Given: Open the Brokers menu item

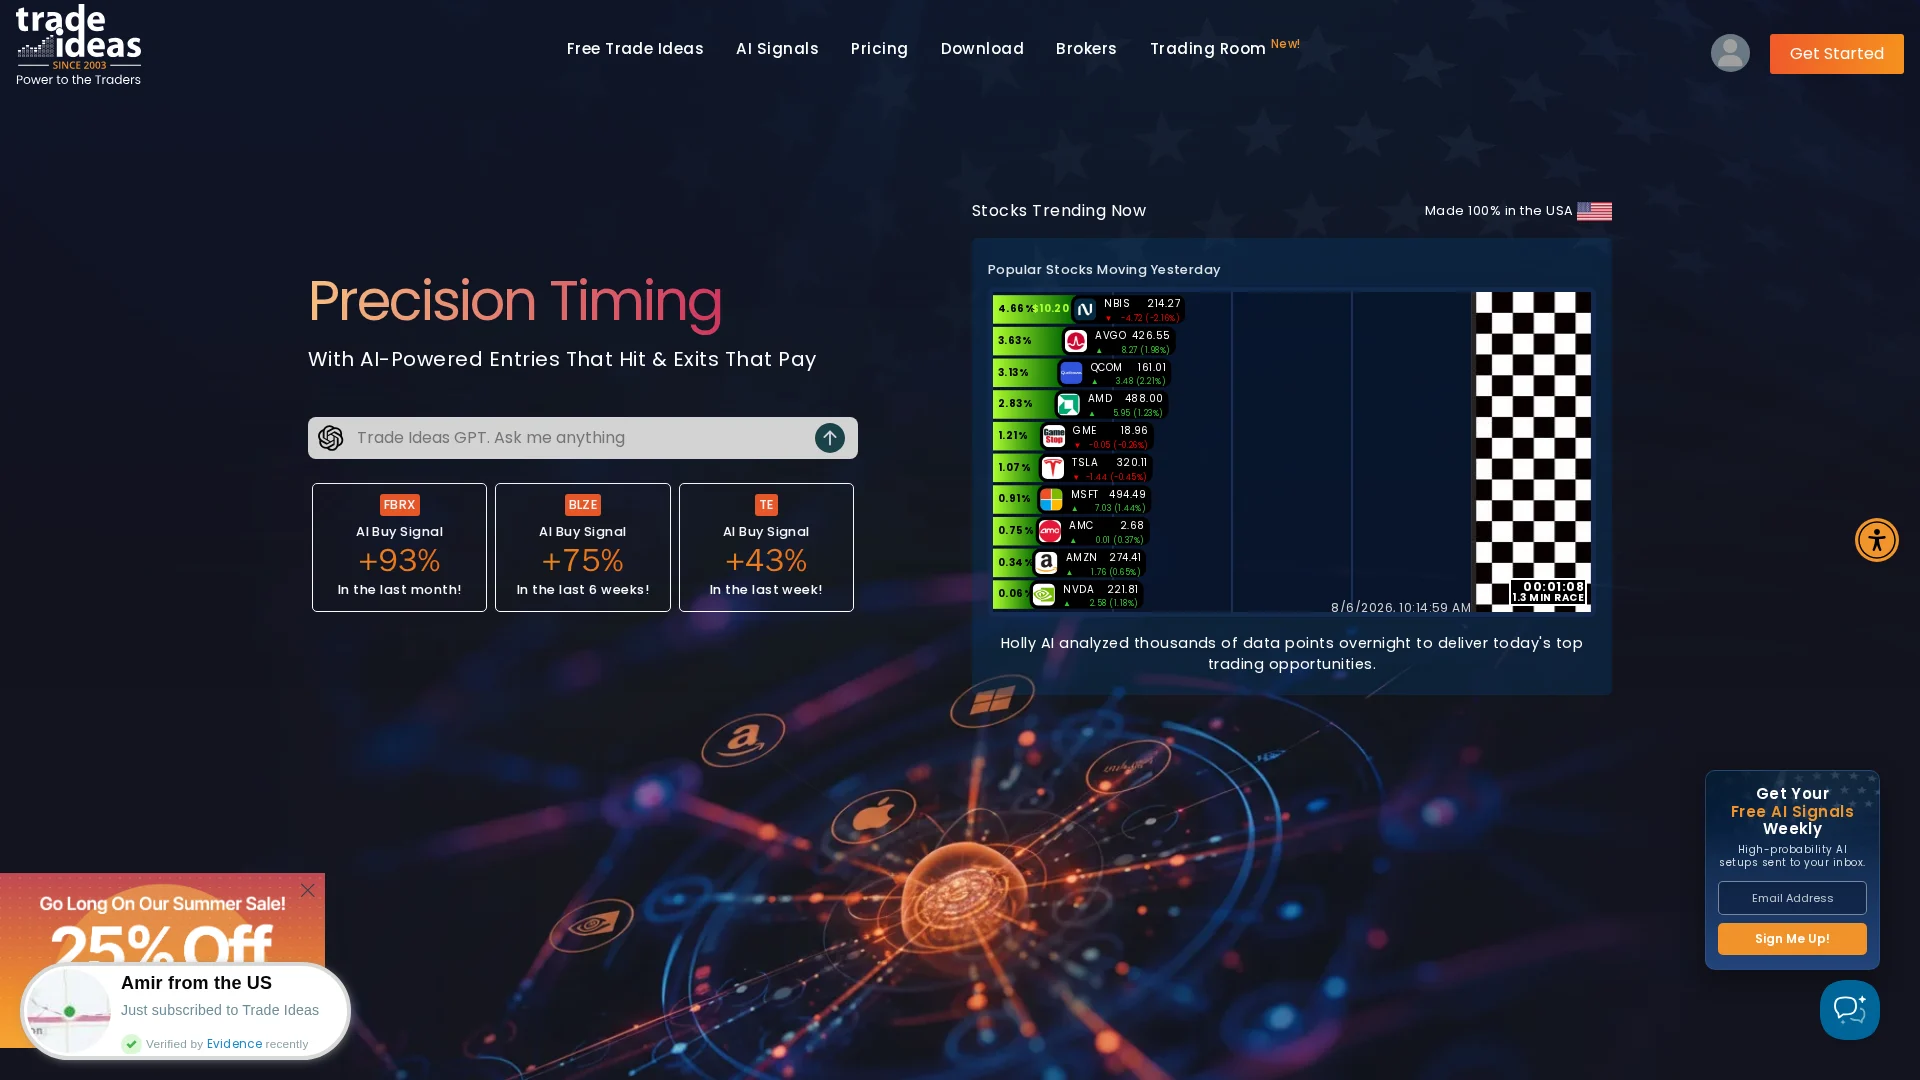Looking at the screenshot, I should pyautogui.click(x=1086, y=49).
